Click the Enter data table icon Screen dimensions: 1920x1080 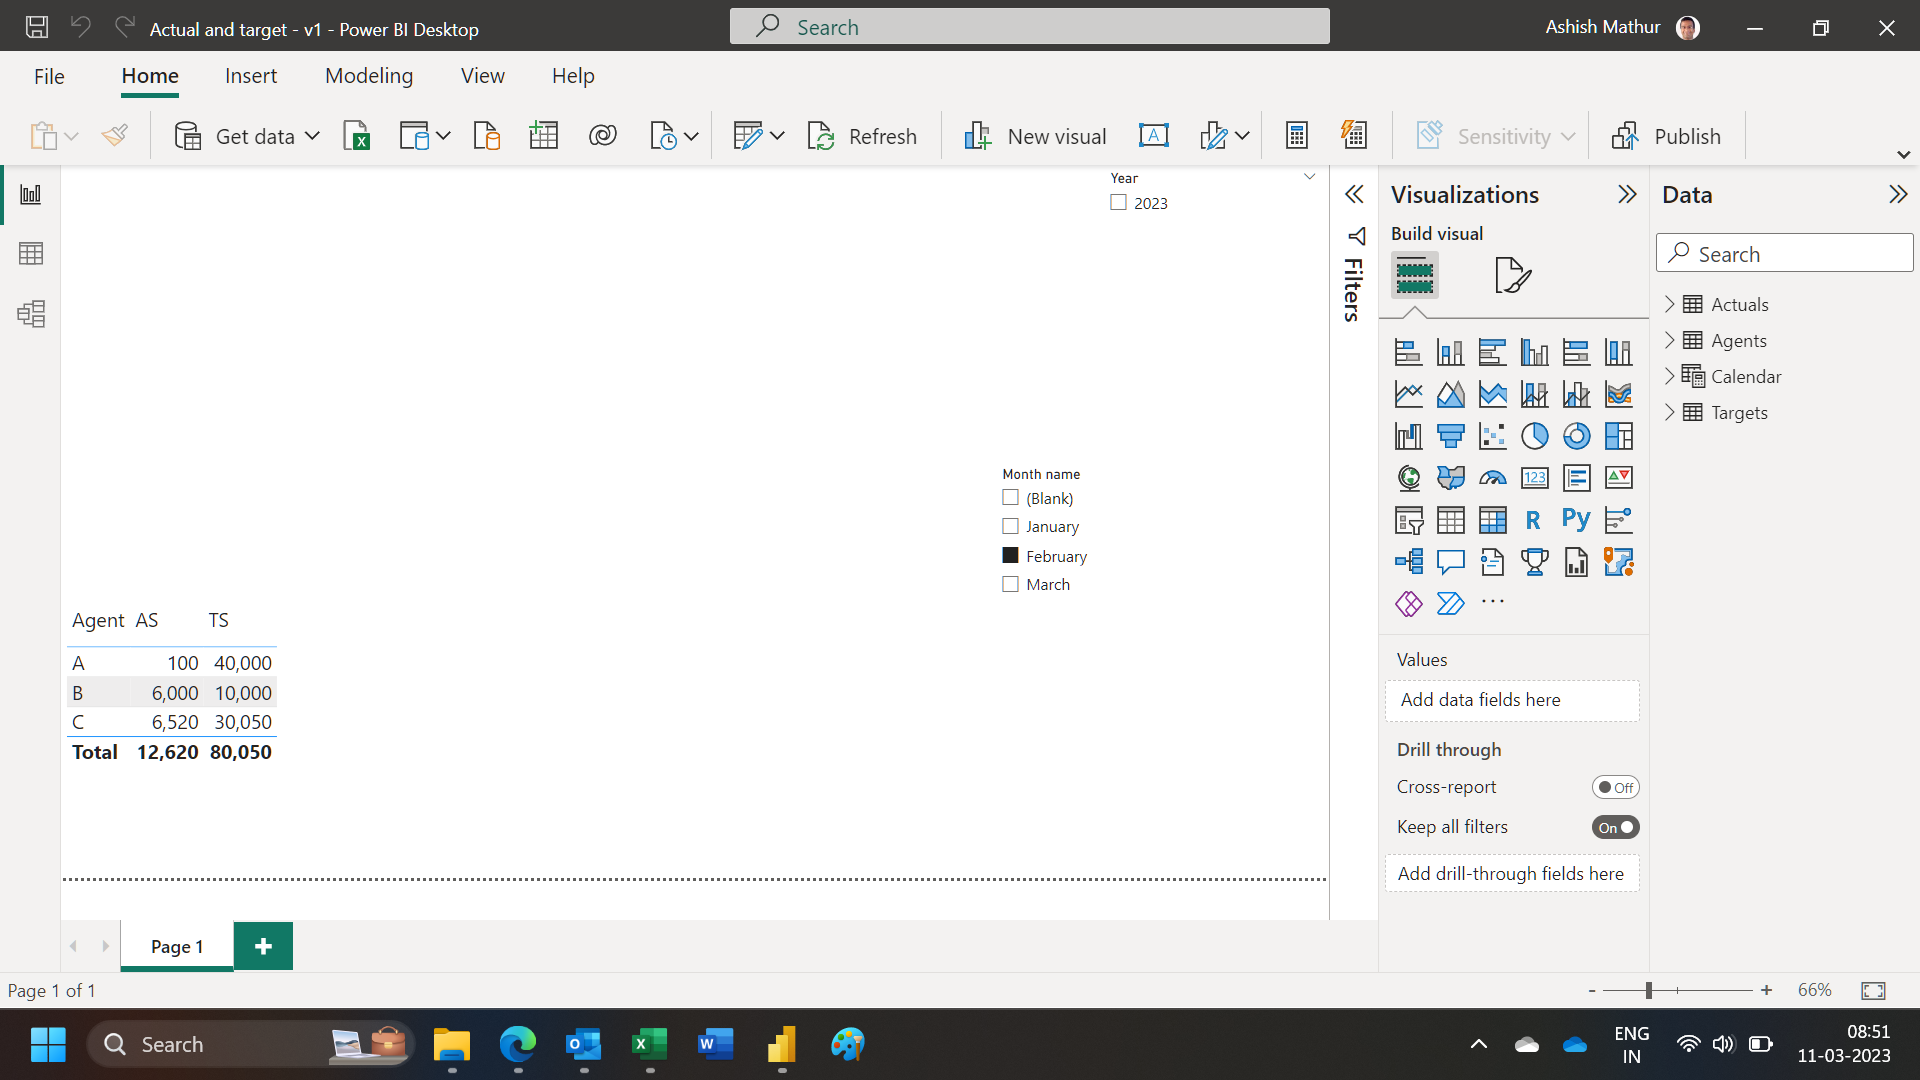coord(543,136)
